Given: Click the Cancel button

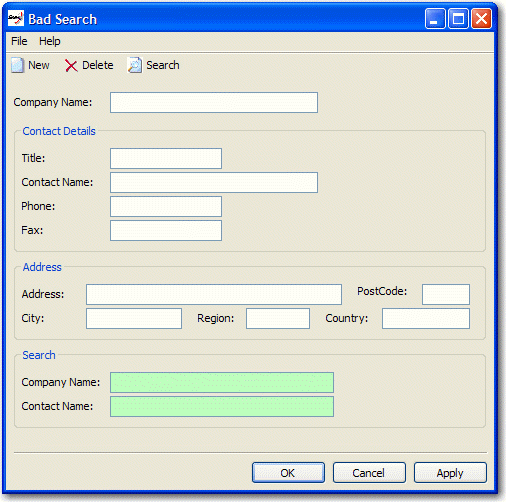Looking at the screenshot, I should [369, 473].
